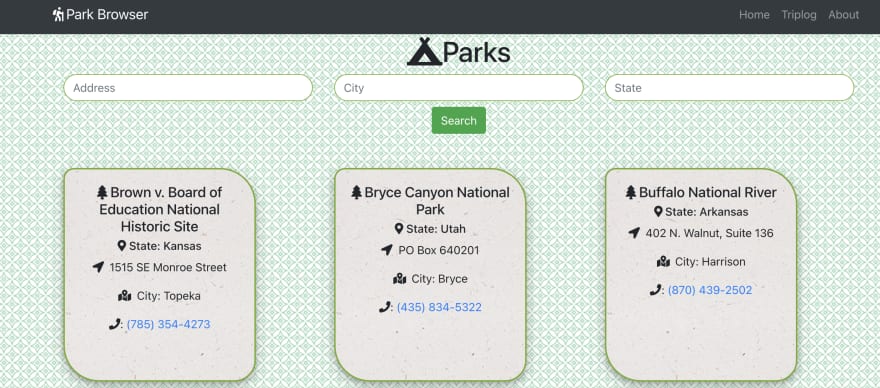
Task: Open the Home nav link
Action: [754, 15]
